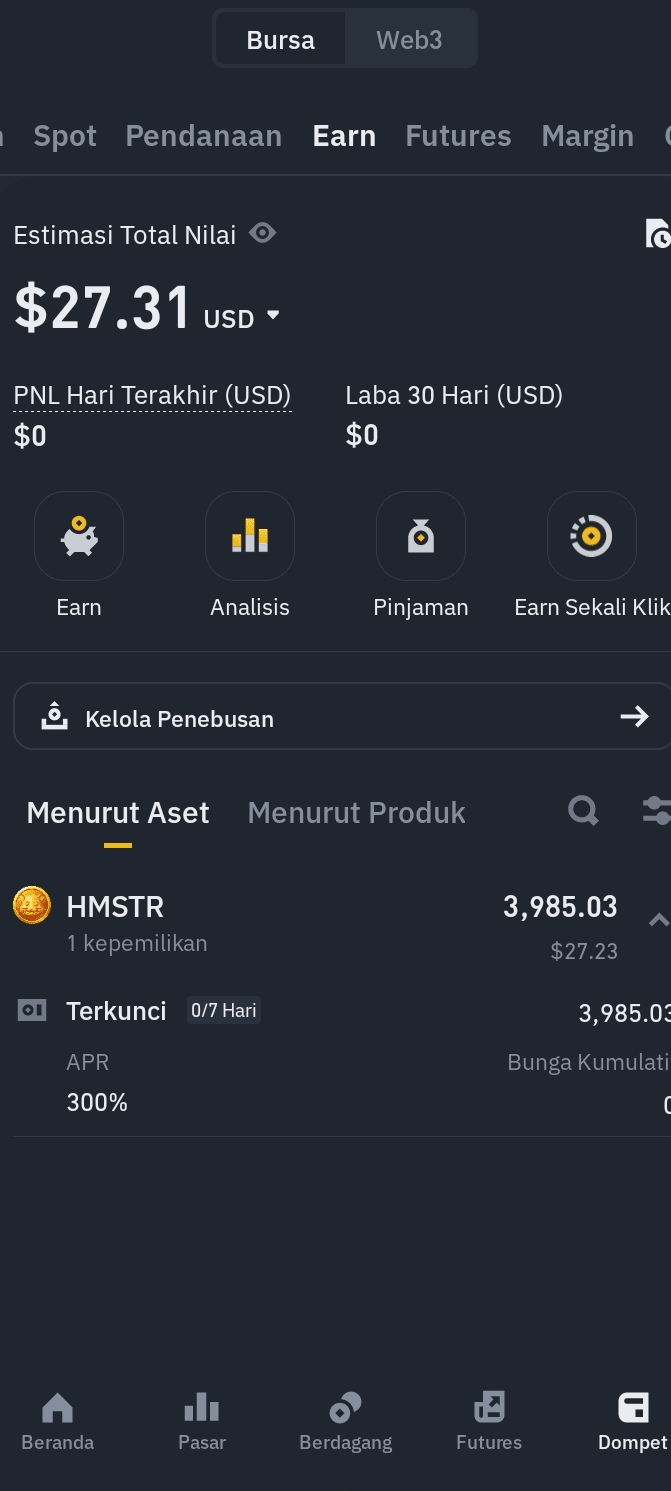671x1491 pixels.
Task: Open Earn Sekali Klik icon
Action: click(x=591, y=537)
